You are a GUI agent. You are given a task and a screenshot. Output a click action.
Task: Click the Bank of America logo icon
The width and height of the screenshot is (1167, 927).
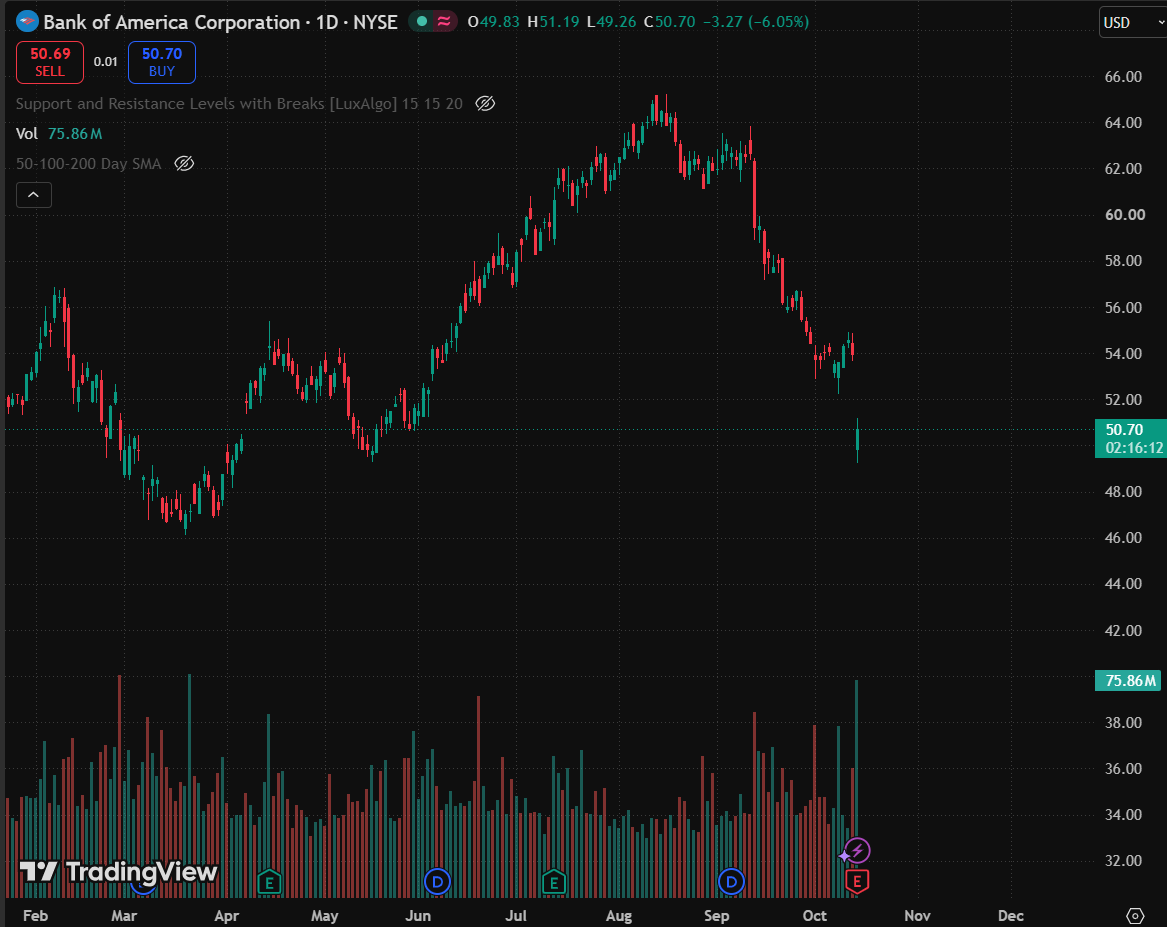point(28,22)
